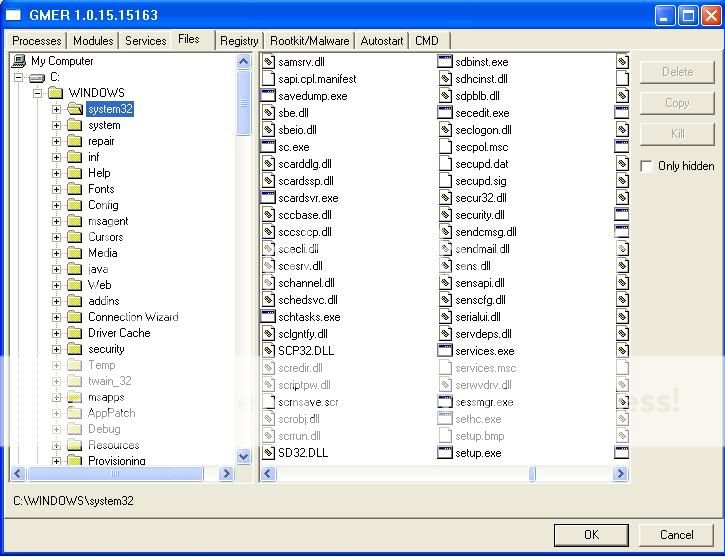Click the Copy button

(677, 103)
